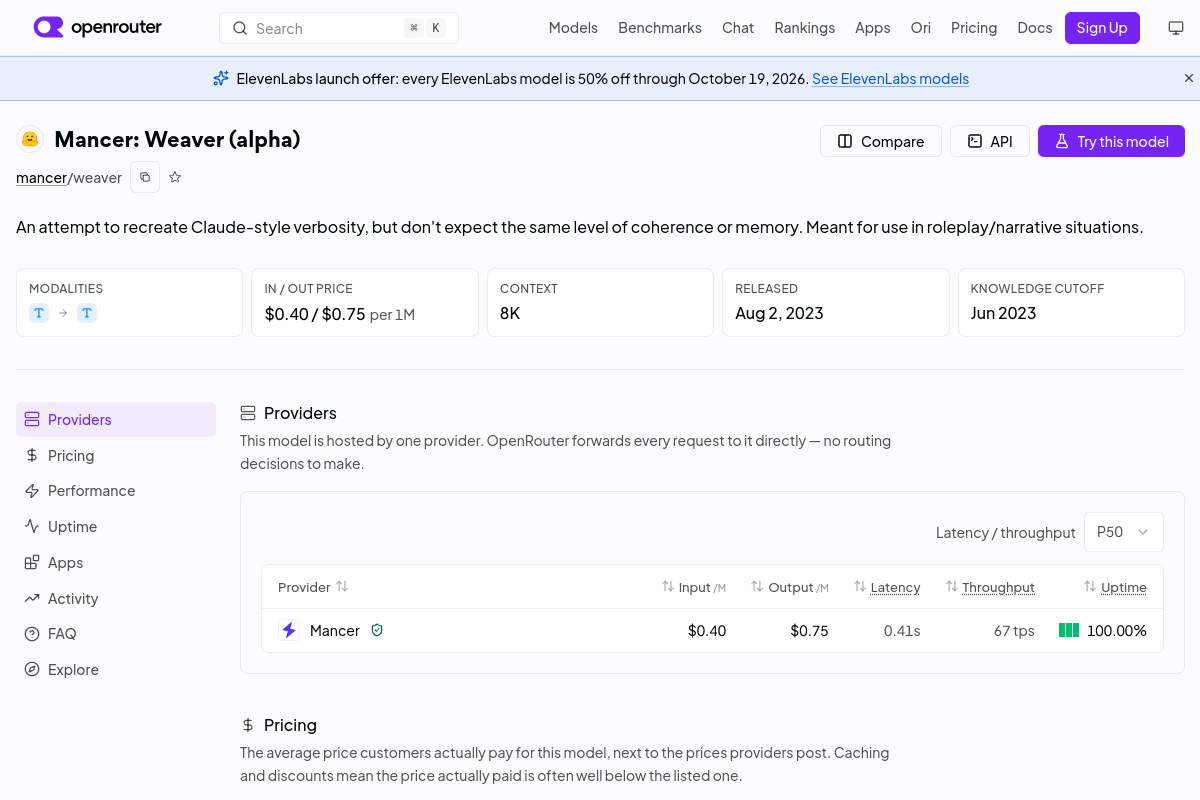
Task: Select Providers in the sidebar
Action: click(116, 419)
